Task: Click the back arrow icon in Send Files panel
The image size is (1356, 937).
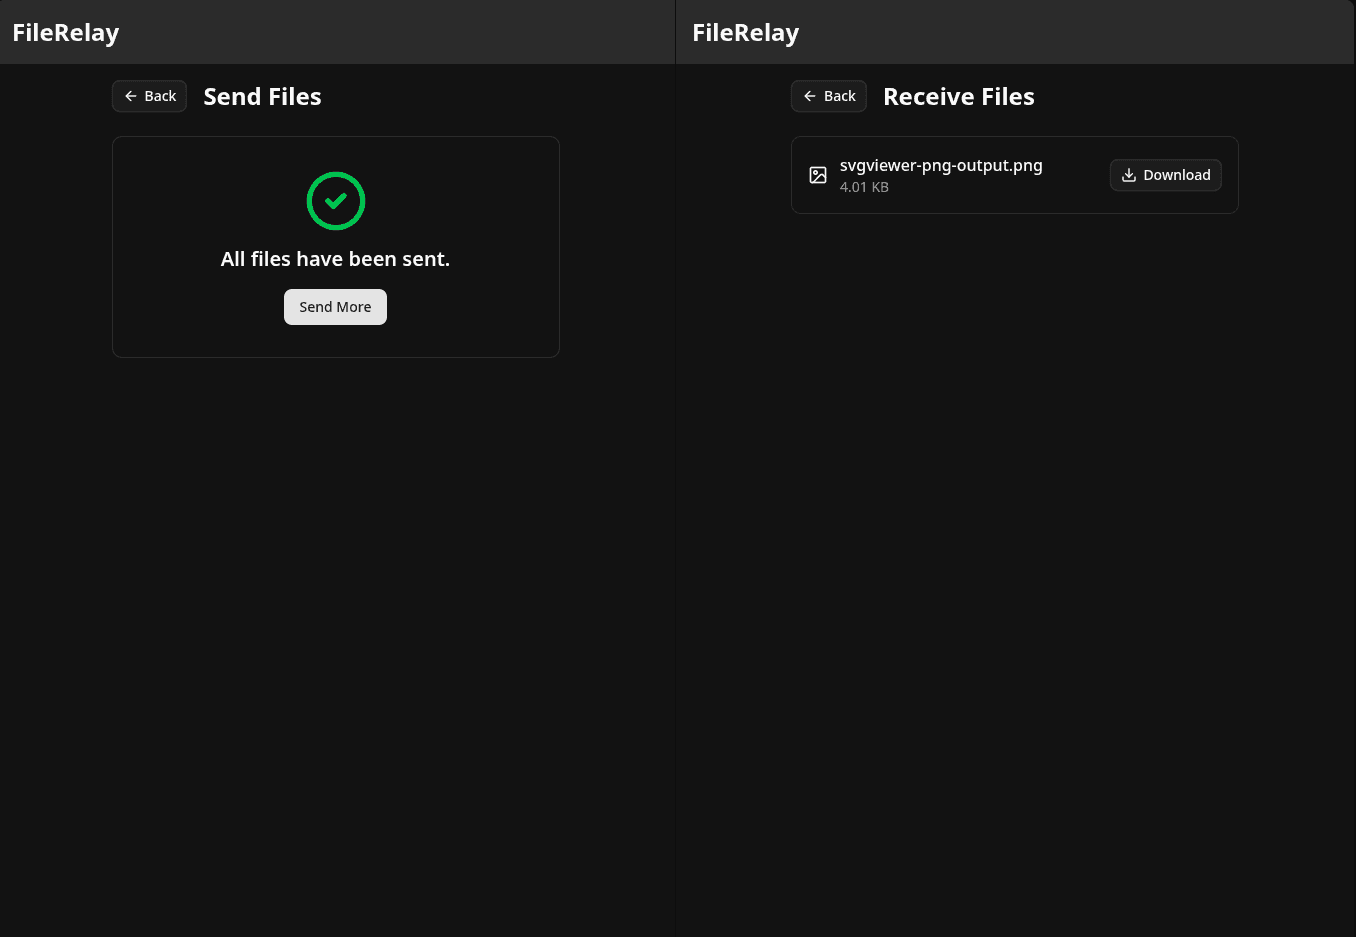Action: [x=131, y=96]
